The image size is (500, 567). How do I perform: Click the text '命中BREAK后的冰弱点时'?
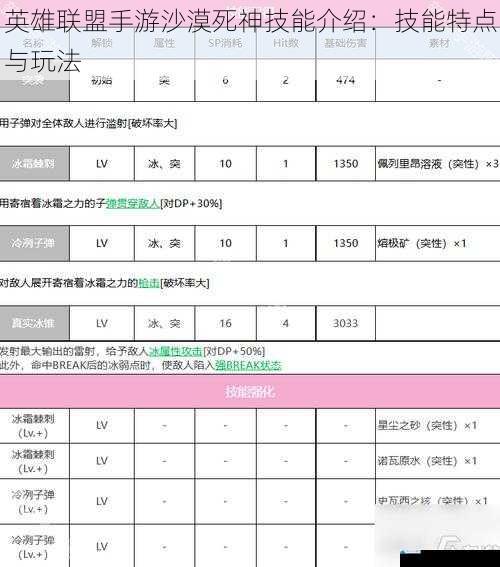coord(90,365)
